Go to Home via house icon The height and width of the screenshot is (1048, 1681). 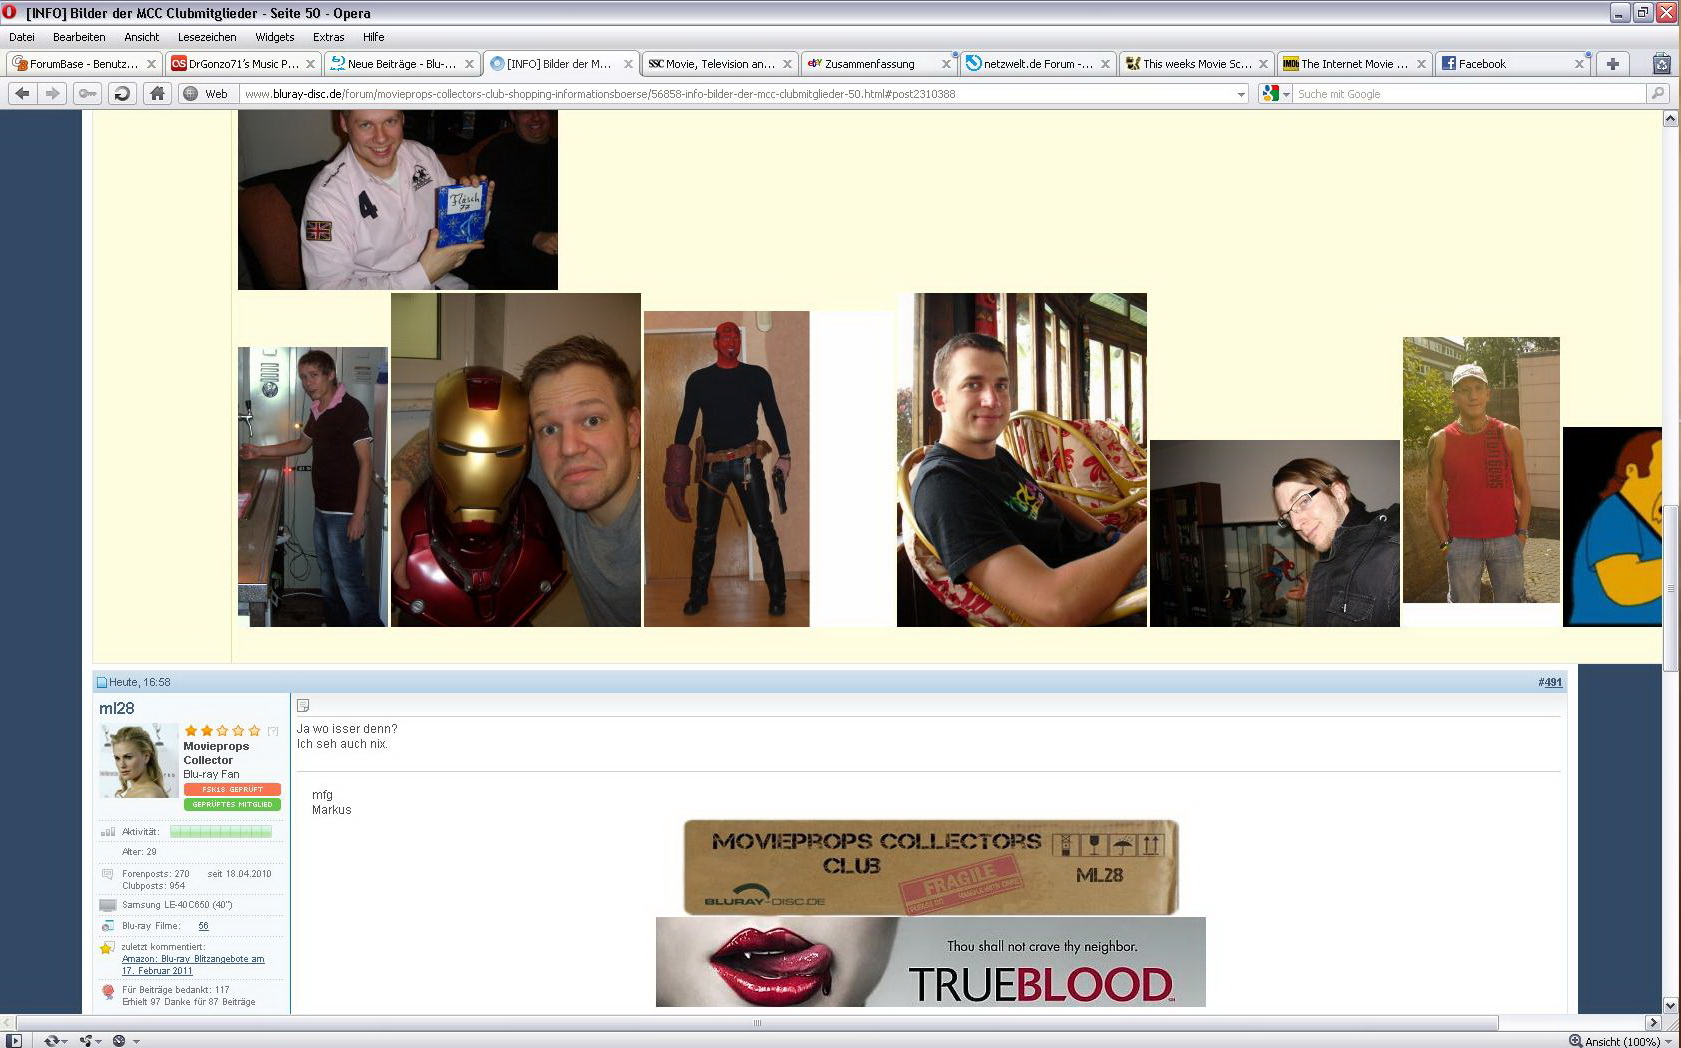[x=157, y=93]
